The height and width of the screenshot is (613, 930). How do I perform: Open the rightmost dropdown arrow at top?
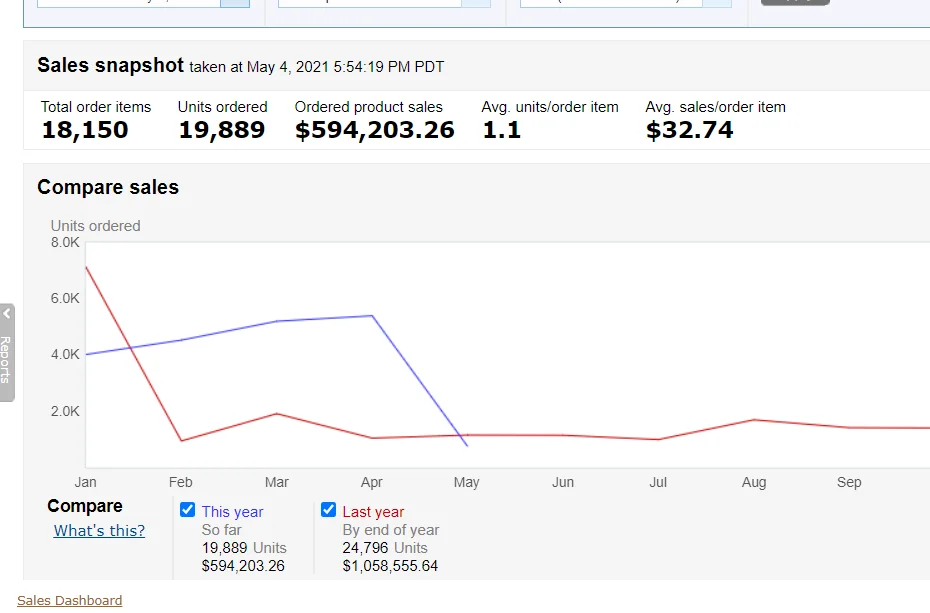[x=717, y=3]
